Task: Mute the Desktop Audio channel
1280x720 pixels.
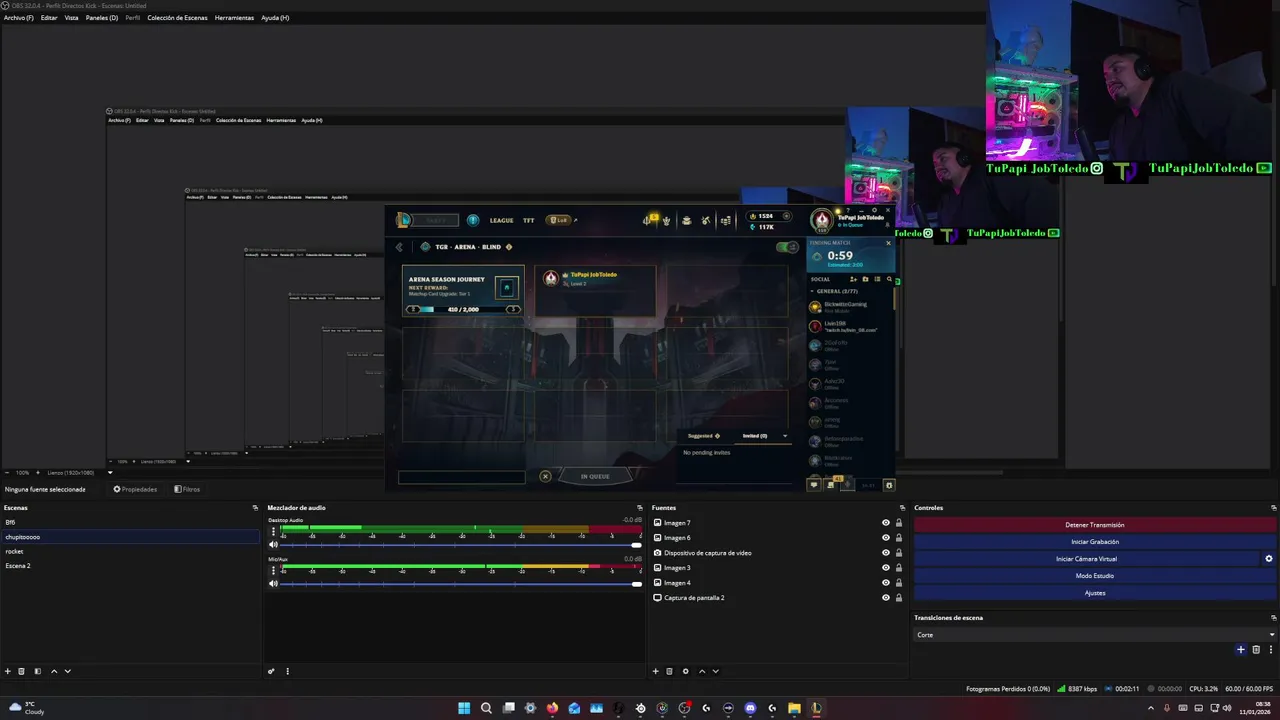Action: click(x=273, y=545)
